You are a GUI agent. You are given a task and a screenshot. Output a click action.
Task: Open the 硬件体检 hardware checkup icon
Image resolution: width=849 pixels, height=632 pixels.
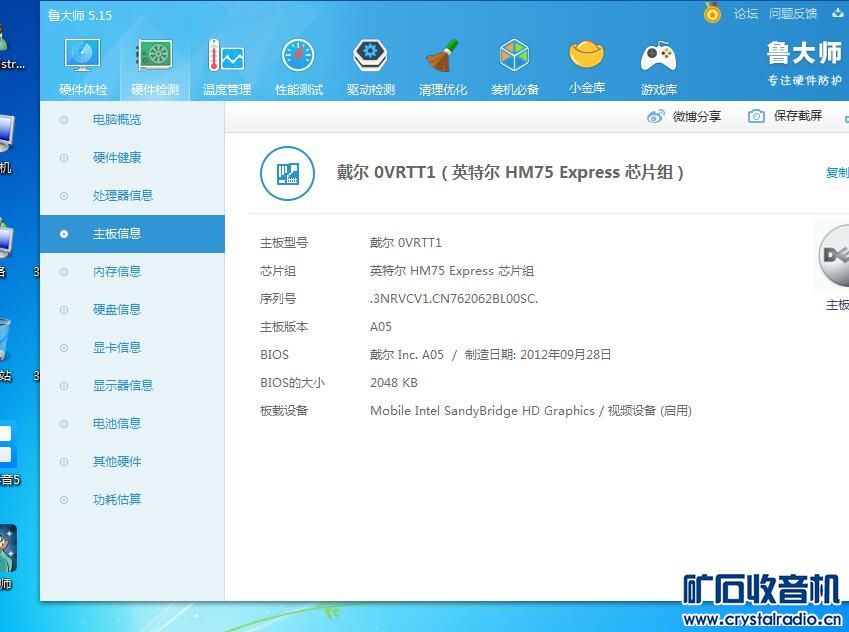(x=83, y=66)
